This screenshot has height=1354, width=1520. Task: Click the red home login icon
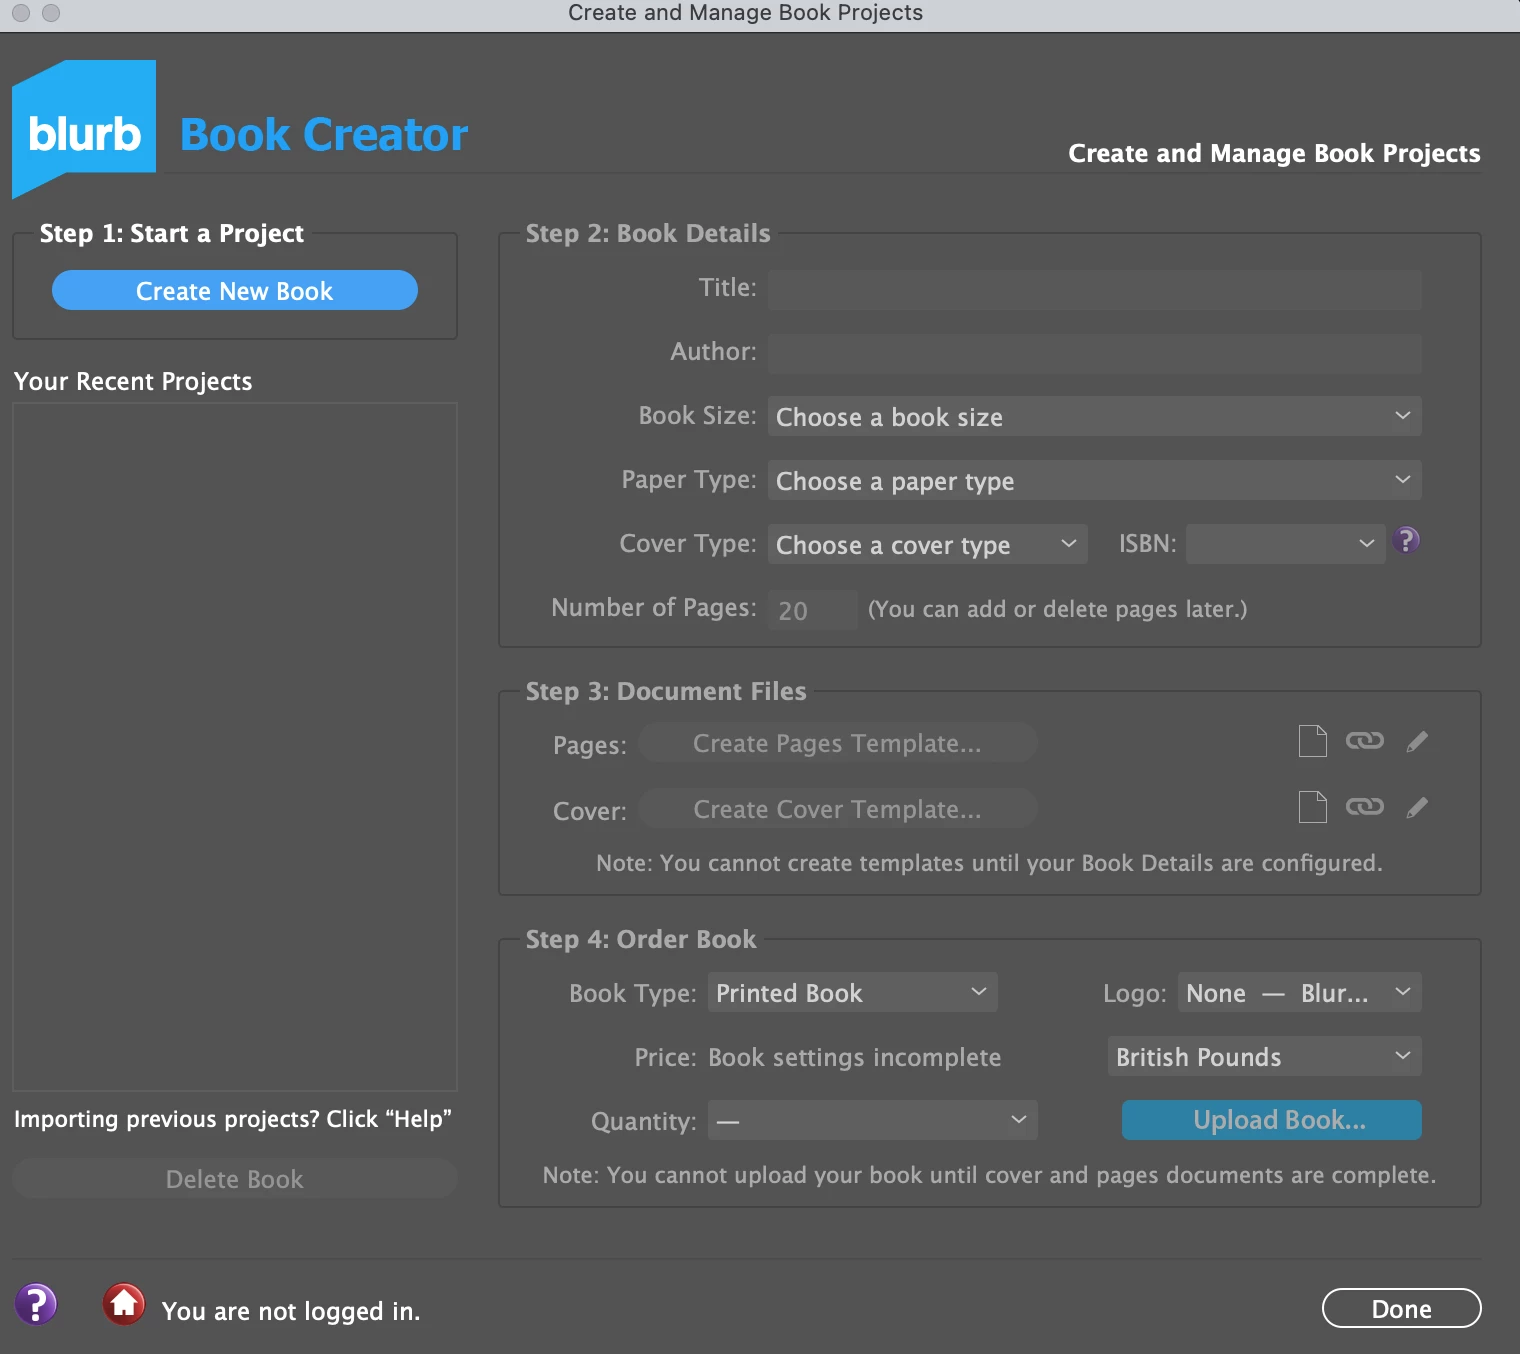coord(124,1304)
